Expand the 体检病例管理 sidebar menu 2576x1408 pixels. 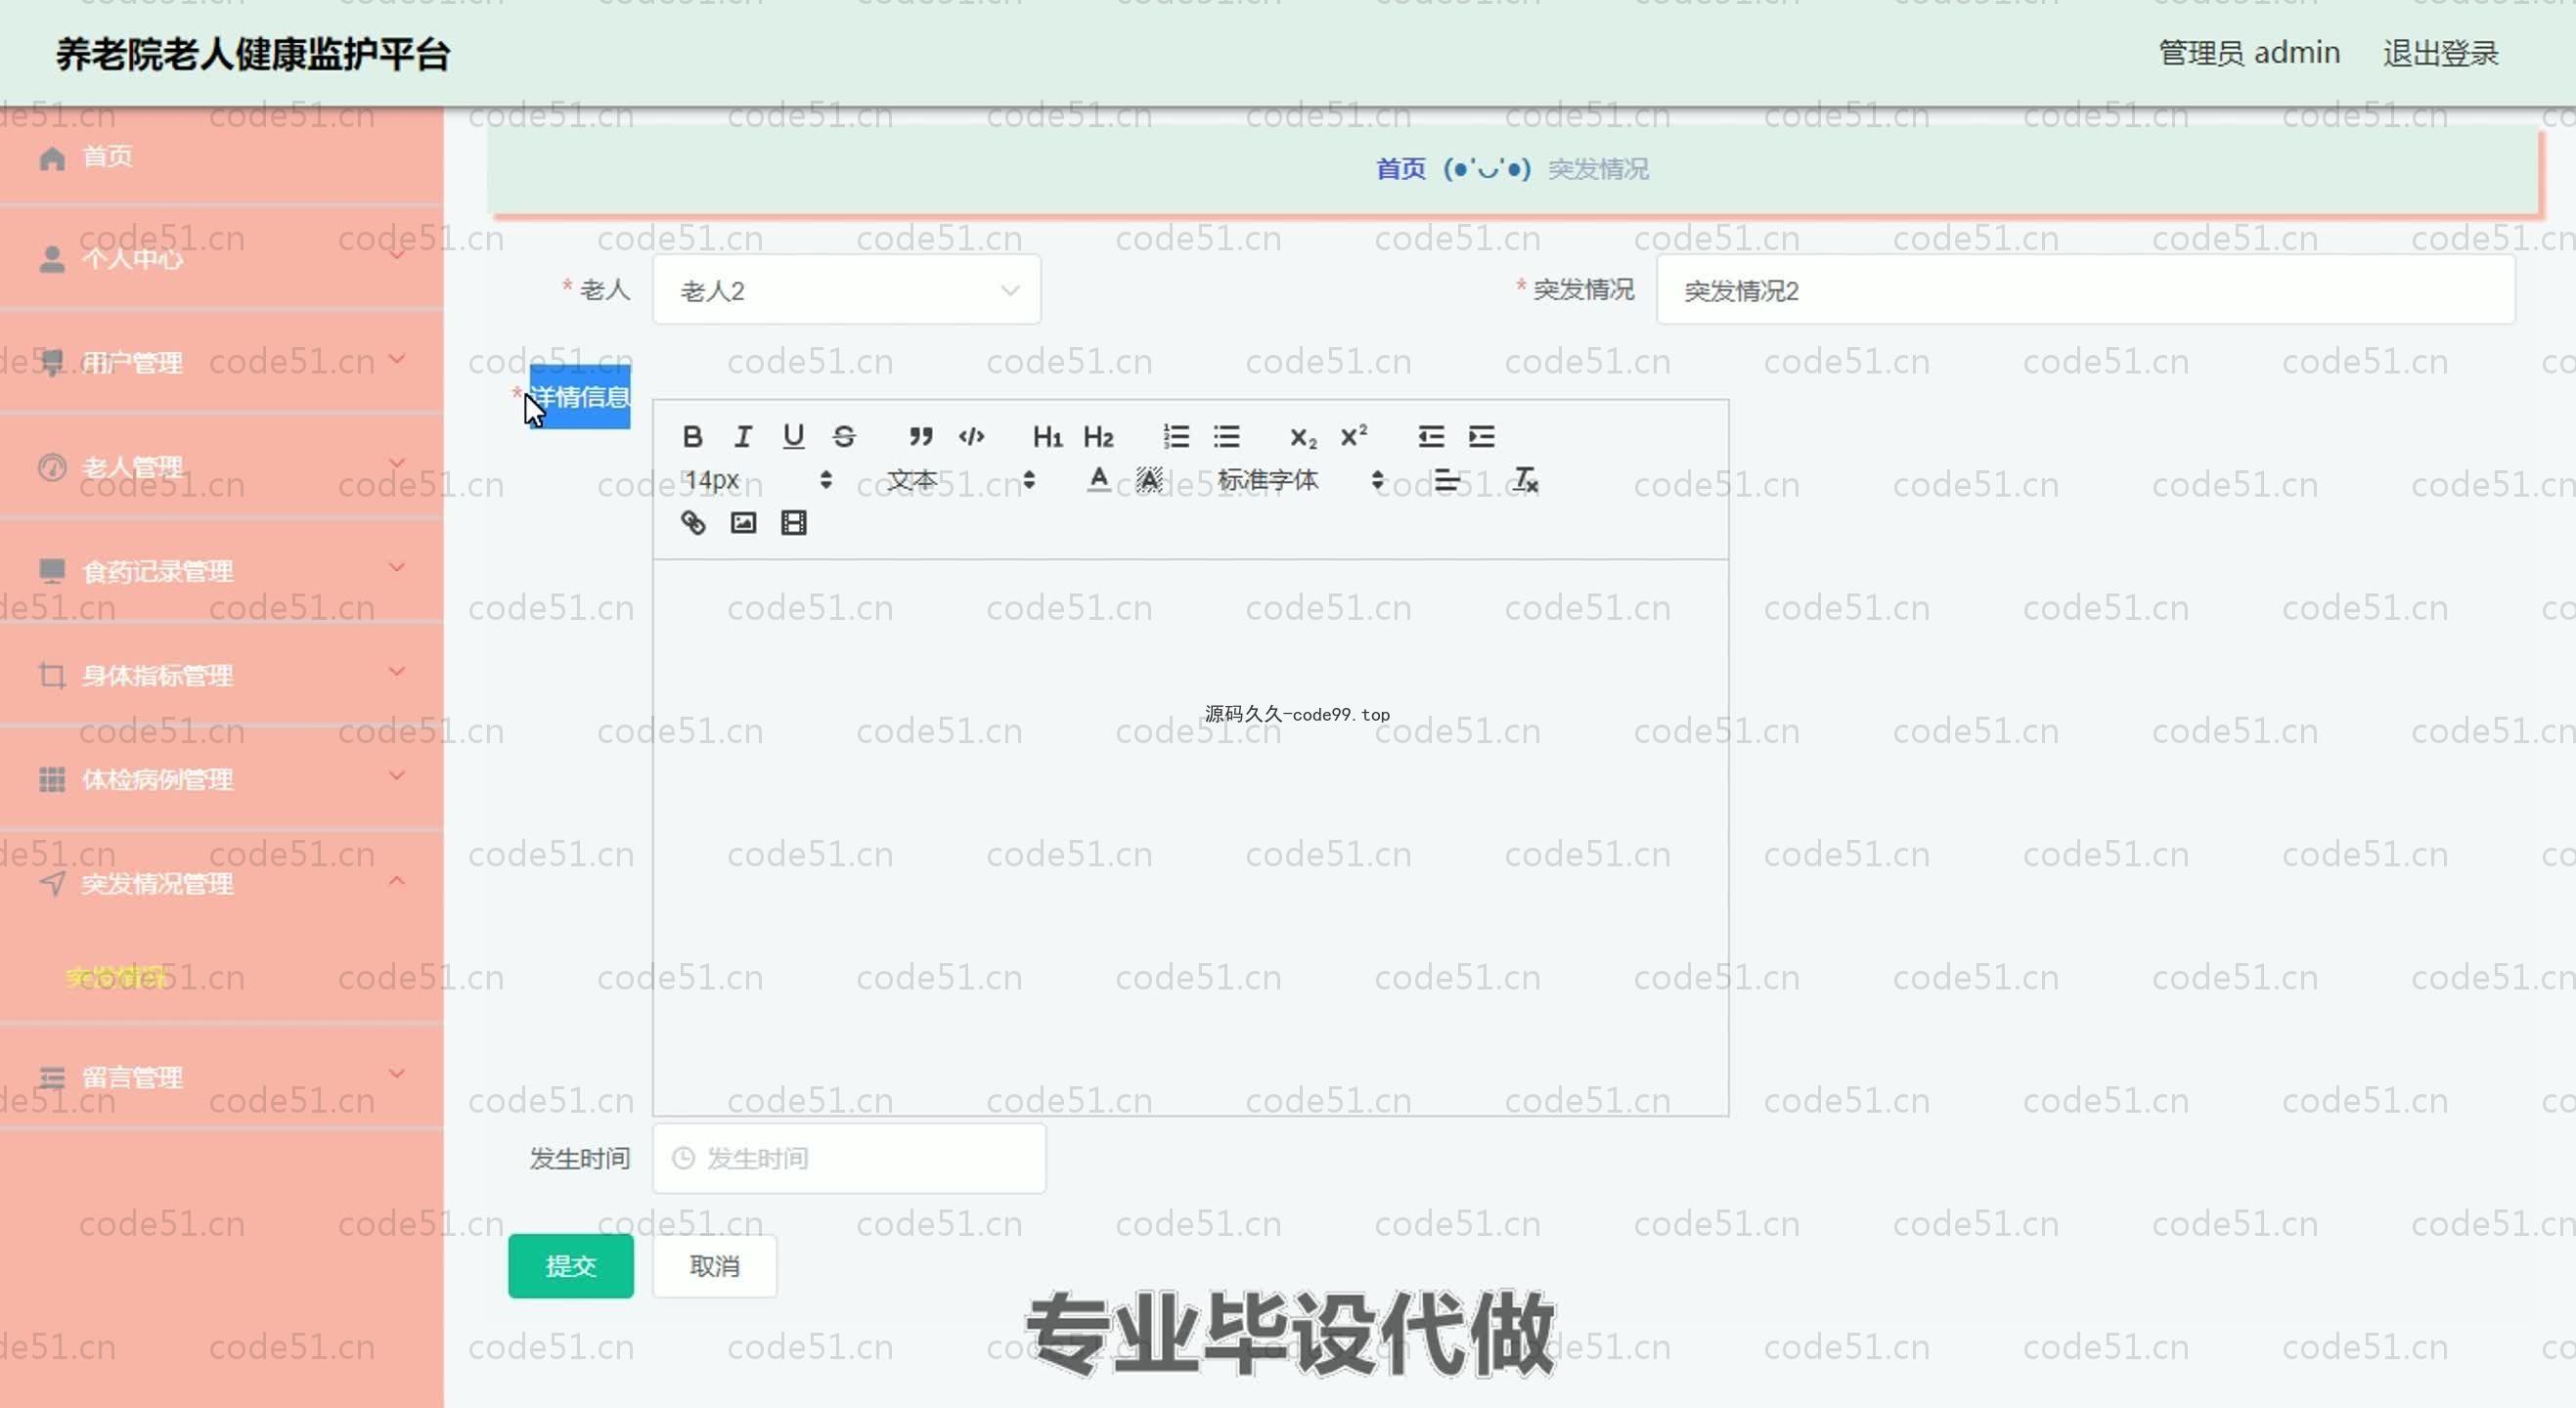[x=221, y=778]
